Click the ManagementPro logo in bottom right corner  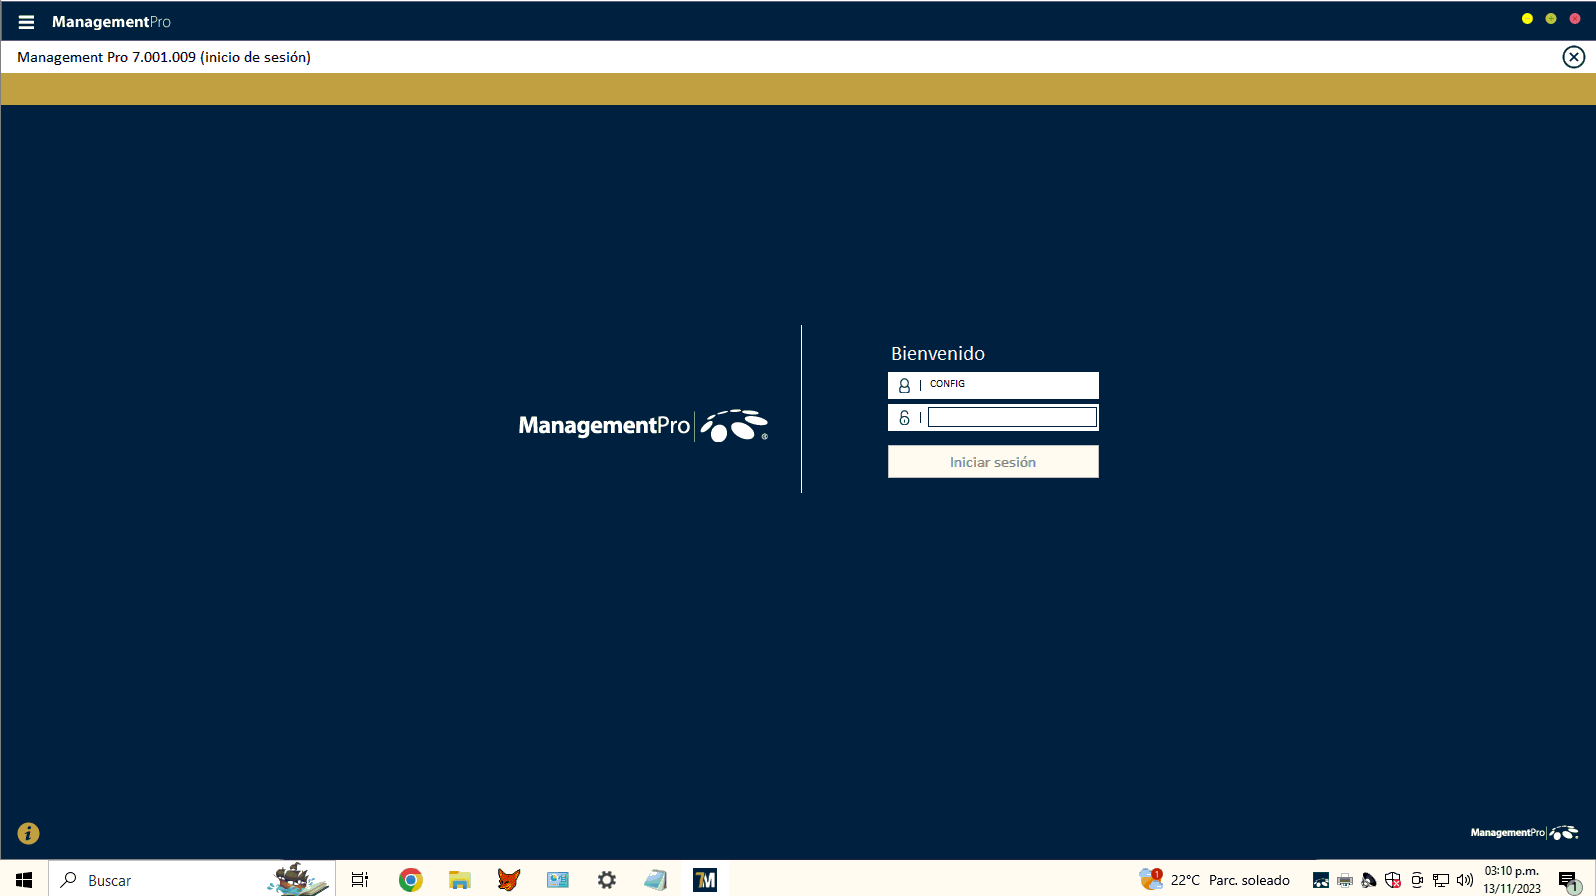pyautogui.click(x=1523, y=832)
